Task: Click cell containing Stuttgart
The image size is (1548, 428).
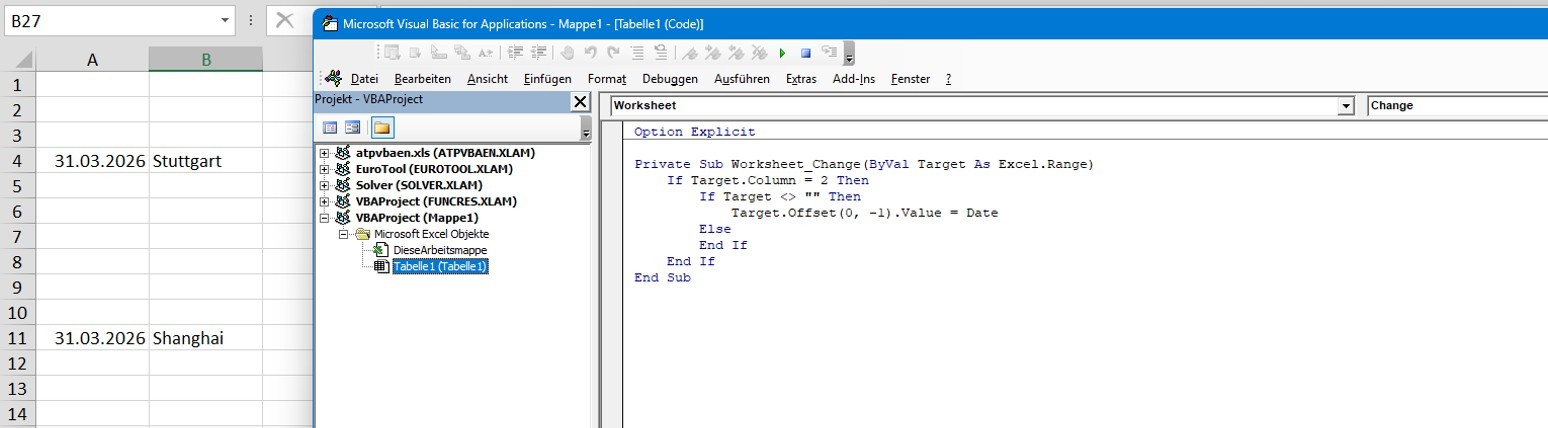Action: click(205, 160)
